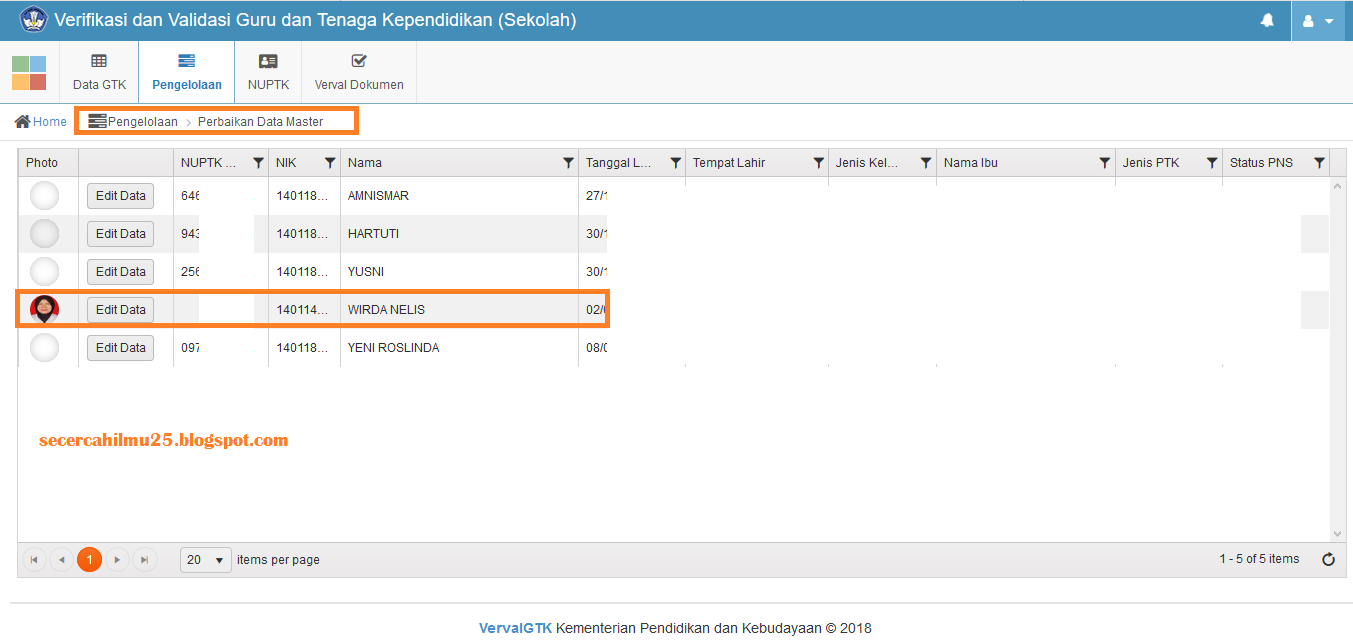This screenshot has width=1353, height=643.
Task: Filter the Tempat Lahir column
Action: pos(818,163)
